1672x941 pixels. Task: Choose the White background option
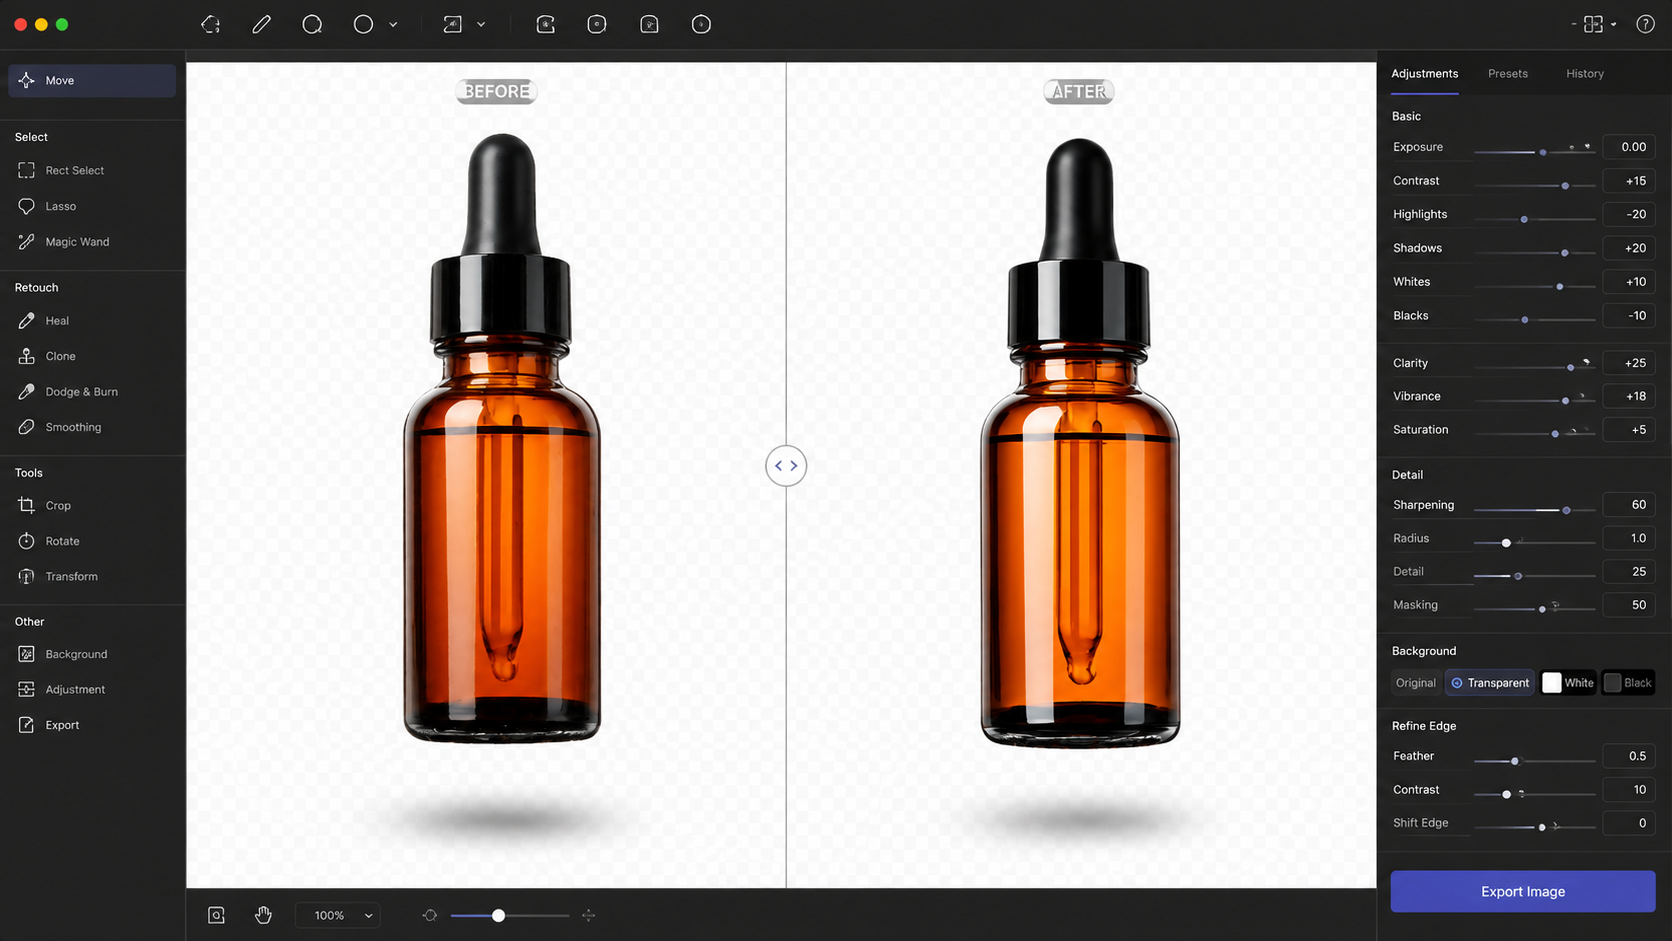click(1568, 683)
